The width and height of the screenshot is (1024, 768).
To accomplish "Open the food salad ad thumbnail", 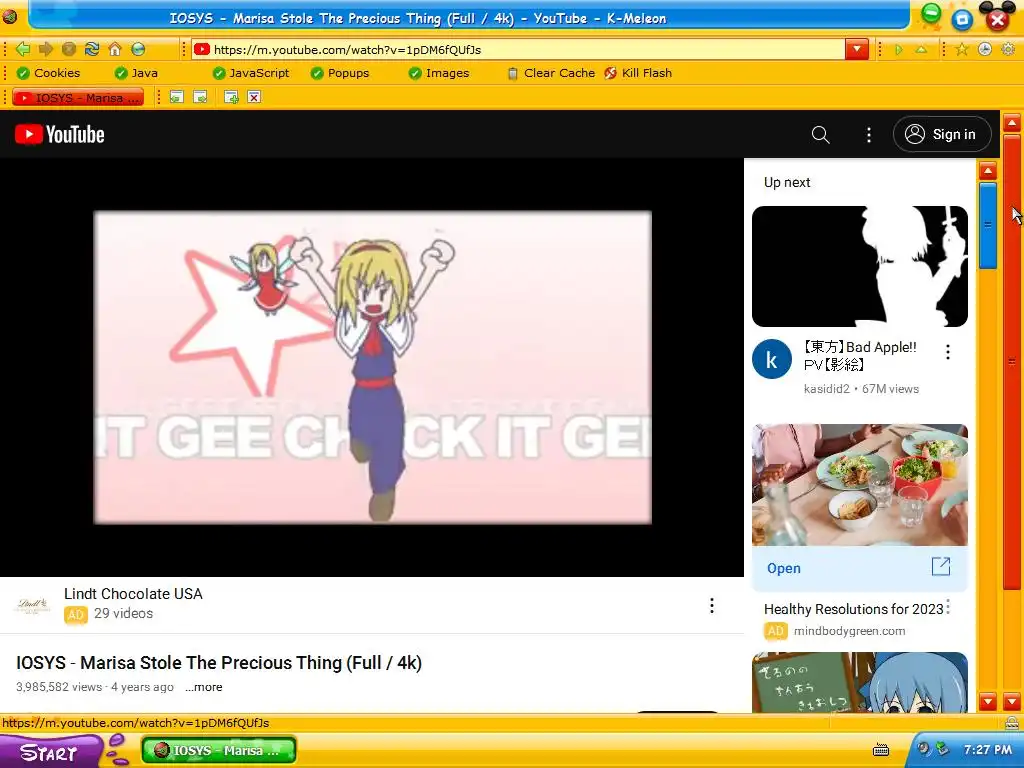I will pos(860,485).
